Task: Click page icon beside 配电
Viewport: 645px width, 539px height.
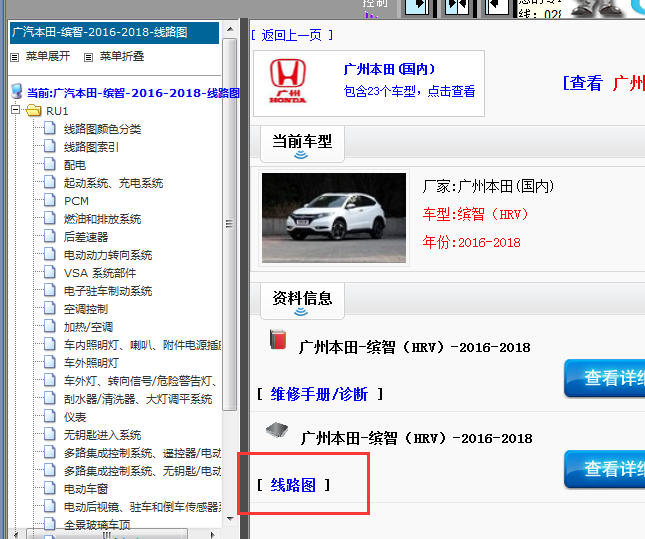Action: pos(50,164)
